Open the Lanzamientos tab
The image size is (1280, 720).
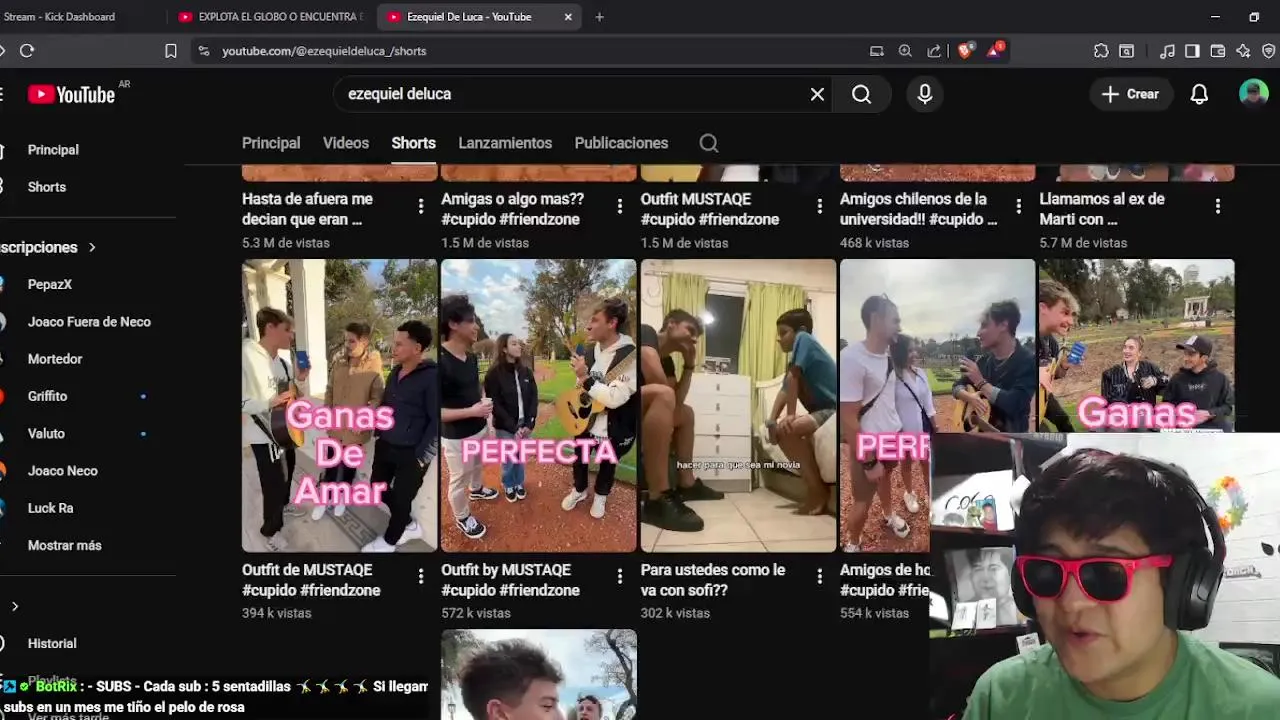(505, 143)
